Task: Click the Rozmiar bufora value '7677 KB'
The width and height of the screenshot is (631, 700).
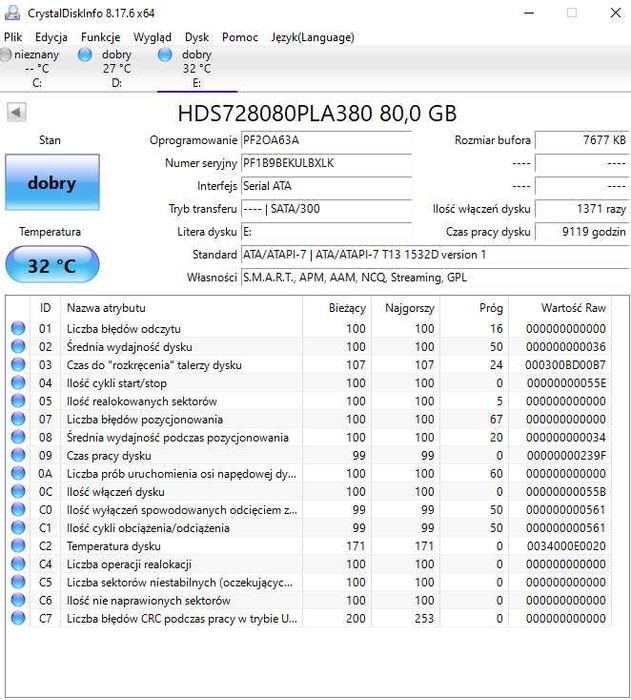Action: pos(582,140)
